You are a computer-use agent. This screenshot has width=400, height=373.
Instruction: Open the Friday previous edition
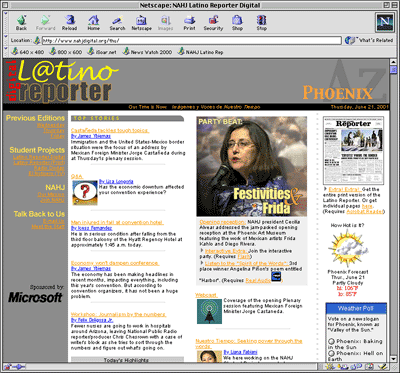[x=58, y=136]
